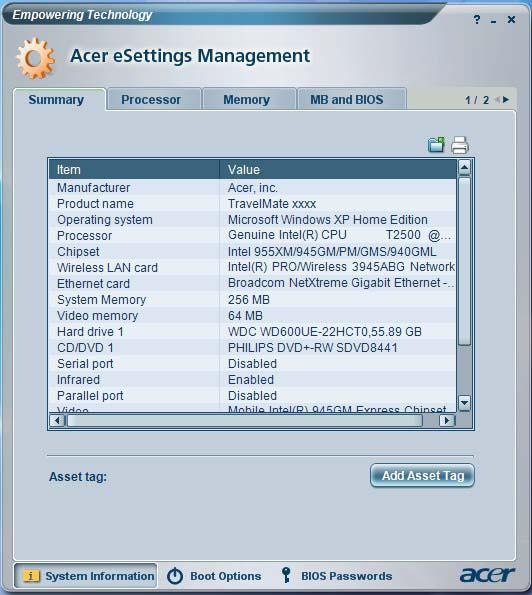Click the Add Asset Tag button

pyautogui.click(x=422, y=475)
